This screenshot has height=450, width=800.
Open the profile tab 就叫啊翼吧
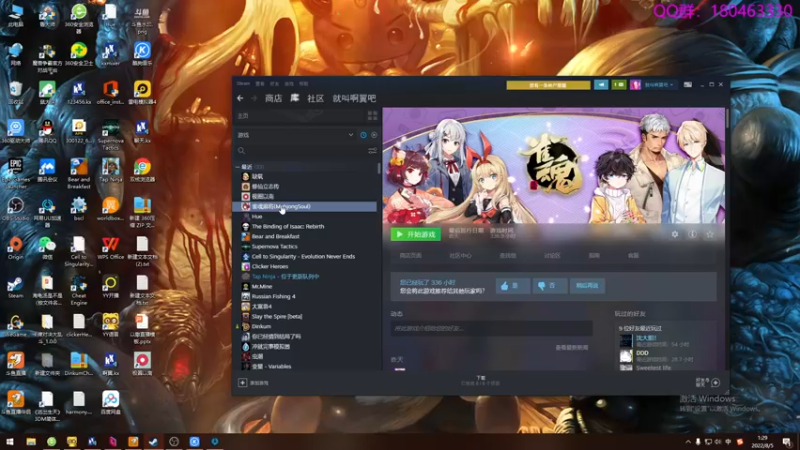pos(354,98)
